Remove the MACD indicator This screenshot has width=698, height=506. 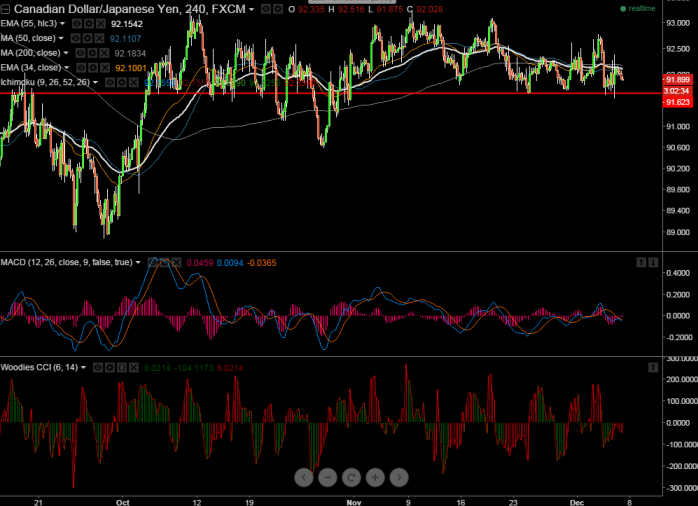pos(176,263)
